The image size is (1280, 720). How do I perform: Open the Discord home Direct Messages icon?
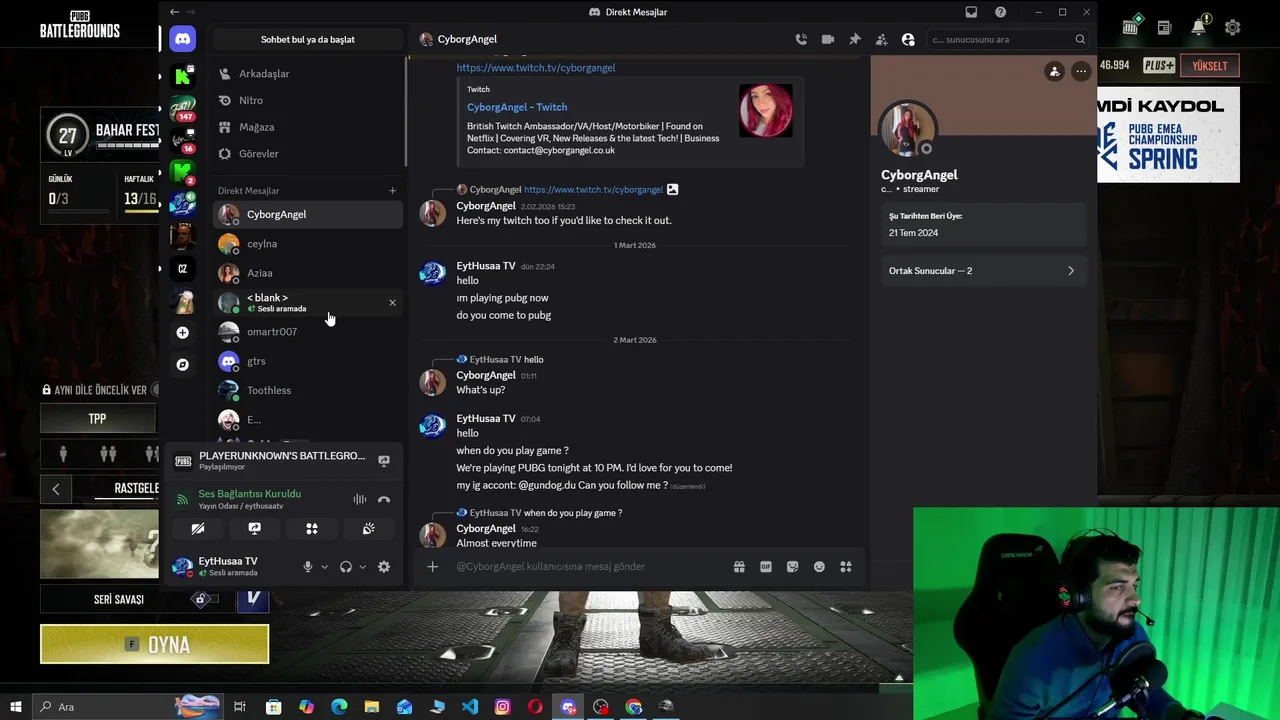182,39
